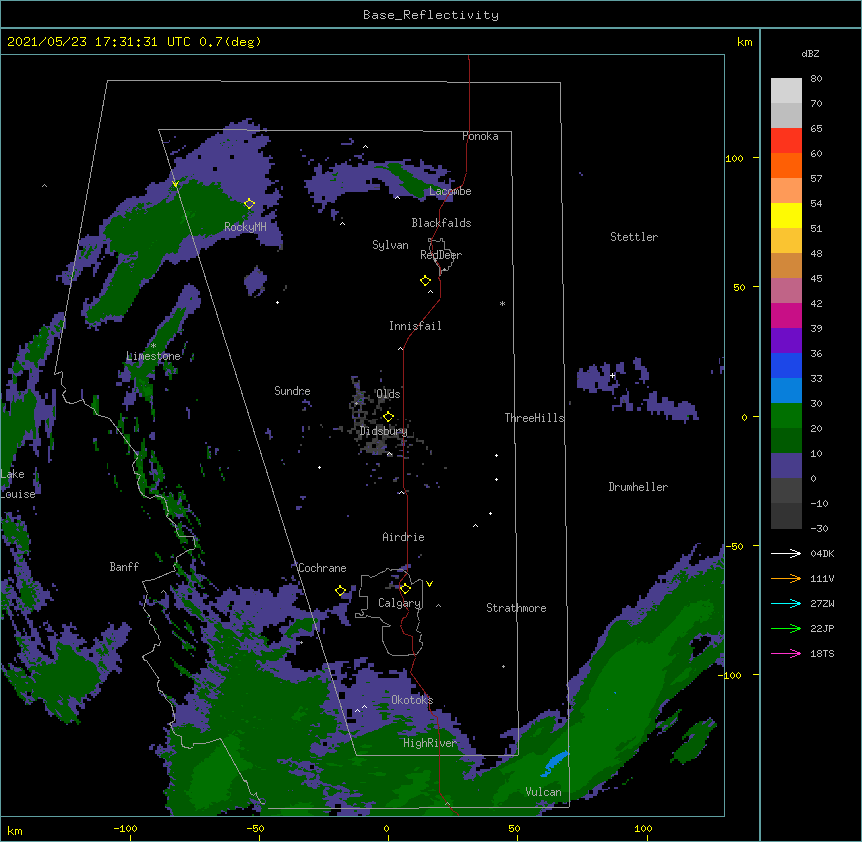This screenshot has height=842, width=862.
Task: Click the dBZ legend heading
Action: point(810,53)
